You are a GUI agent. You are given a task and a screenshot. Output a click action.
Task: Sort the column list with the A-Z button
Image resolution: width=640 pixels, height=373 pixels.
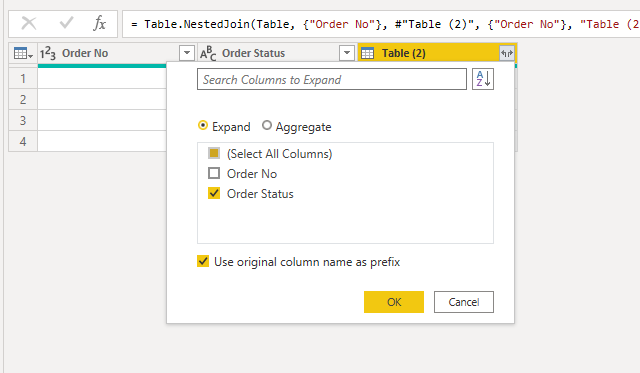point(483,79)
